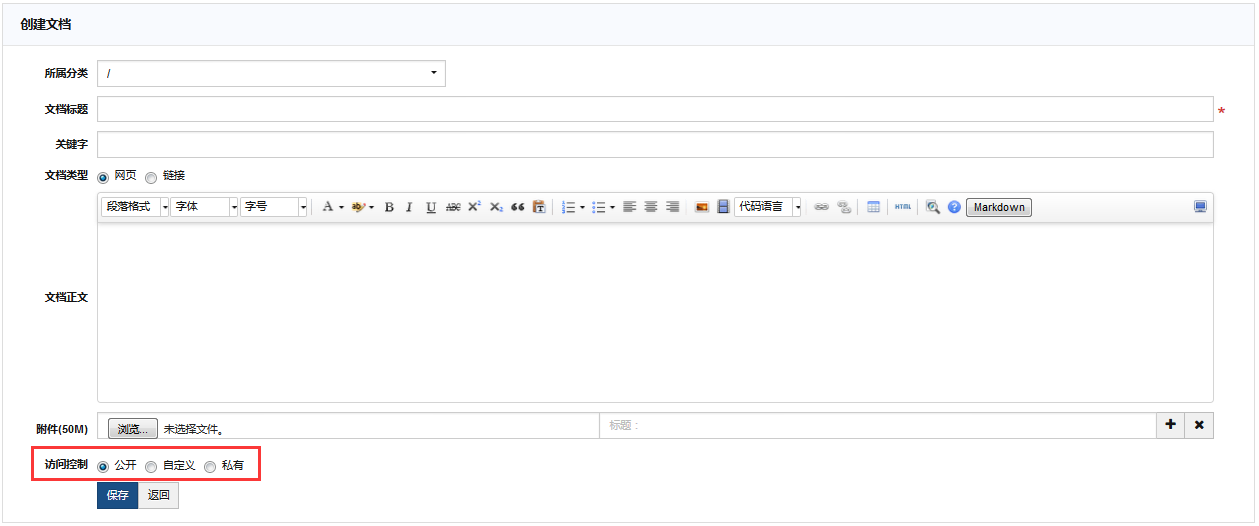Image resolution: width=1259 pixels, height=526 pixels.
Task: Select 自定义 access control radio
Action: [151, 466]
